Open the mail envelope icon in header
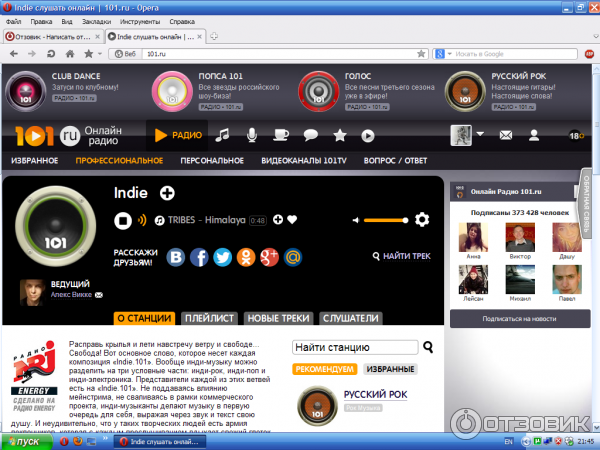Image resolution: width=600 pixels, height=450 pixels. [505, 135]
